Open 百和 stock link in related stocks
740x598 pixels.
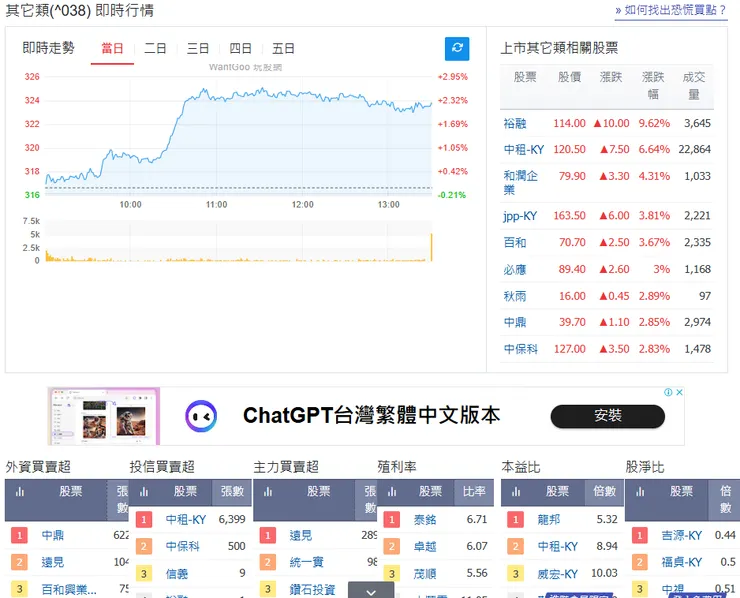pyautogui.click(x=515, y=243)
